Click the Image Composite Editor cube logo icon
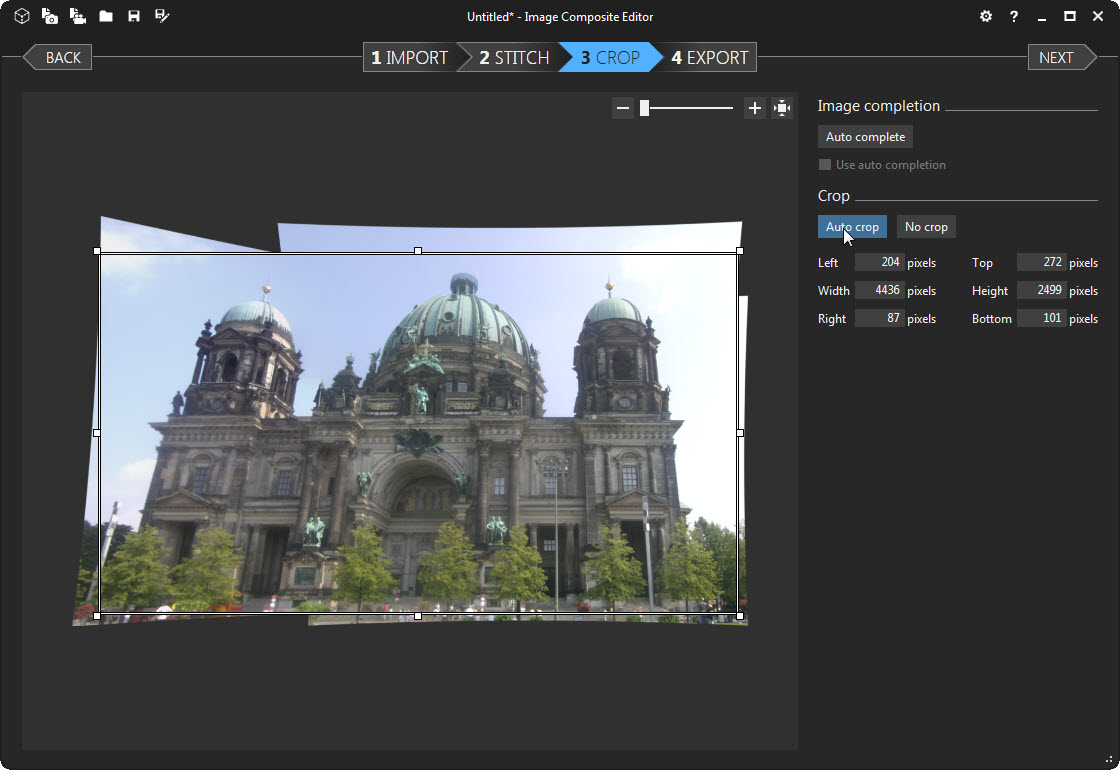Image resolution: width=1120 pixels, height=770 pixels. click(x=21, y=16)
